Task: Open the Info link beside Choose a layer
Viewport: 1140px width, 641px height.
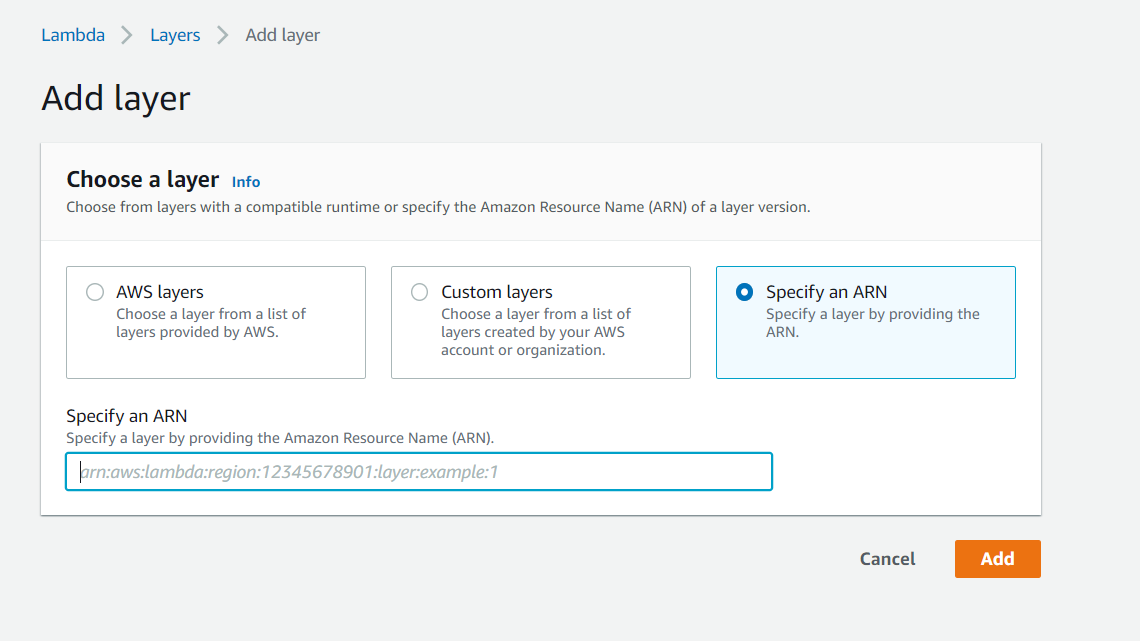Action: point(246,182)
